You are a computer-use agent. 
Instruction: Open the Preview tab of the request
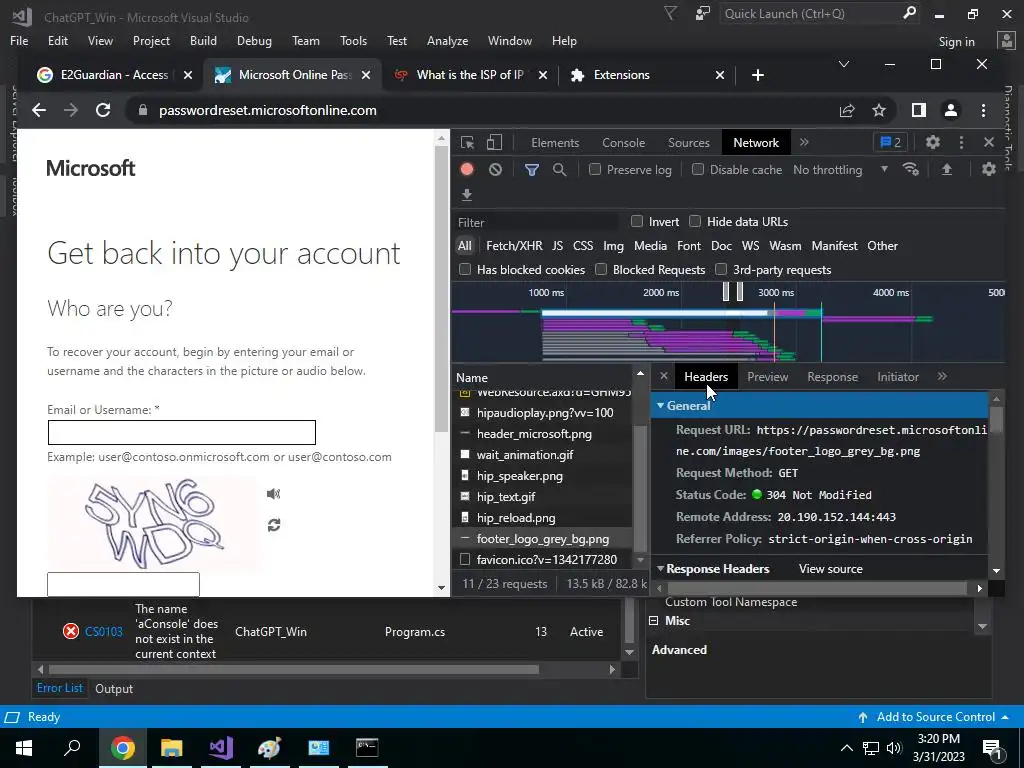(767, 377)
